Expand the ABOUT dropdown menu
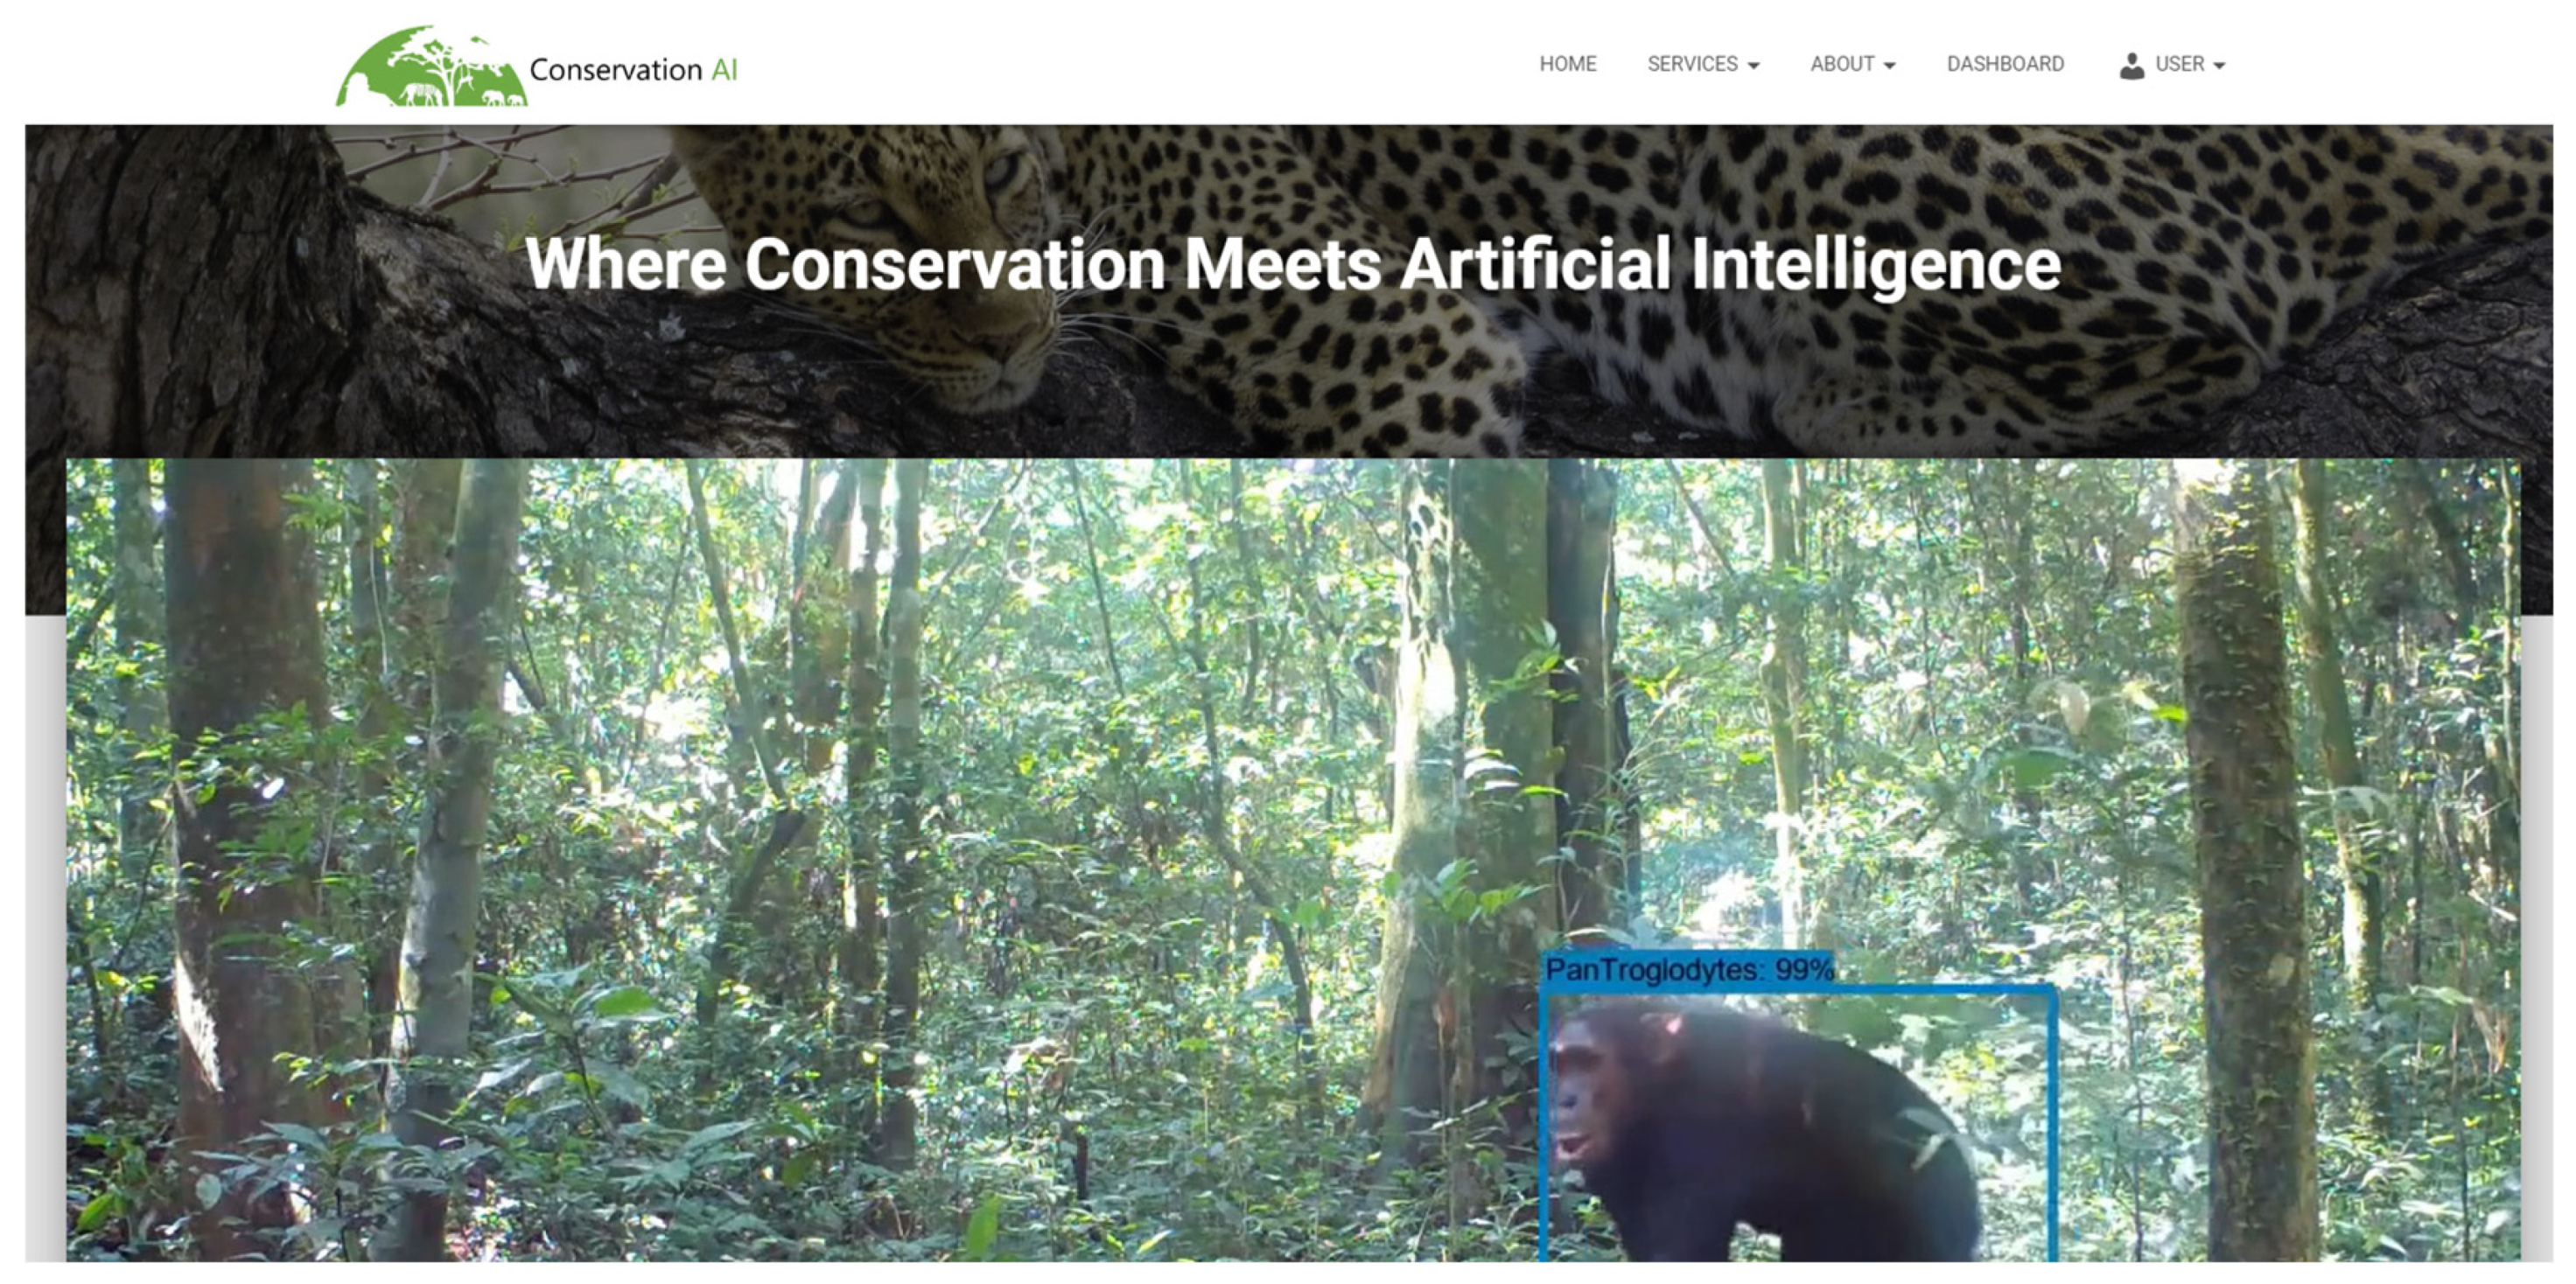 (1852, 64)
